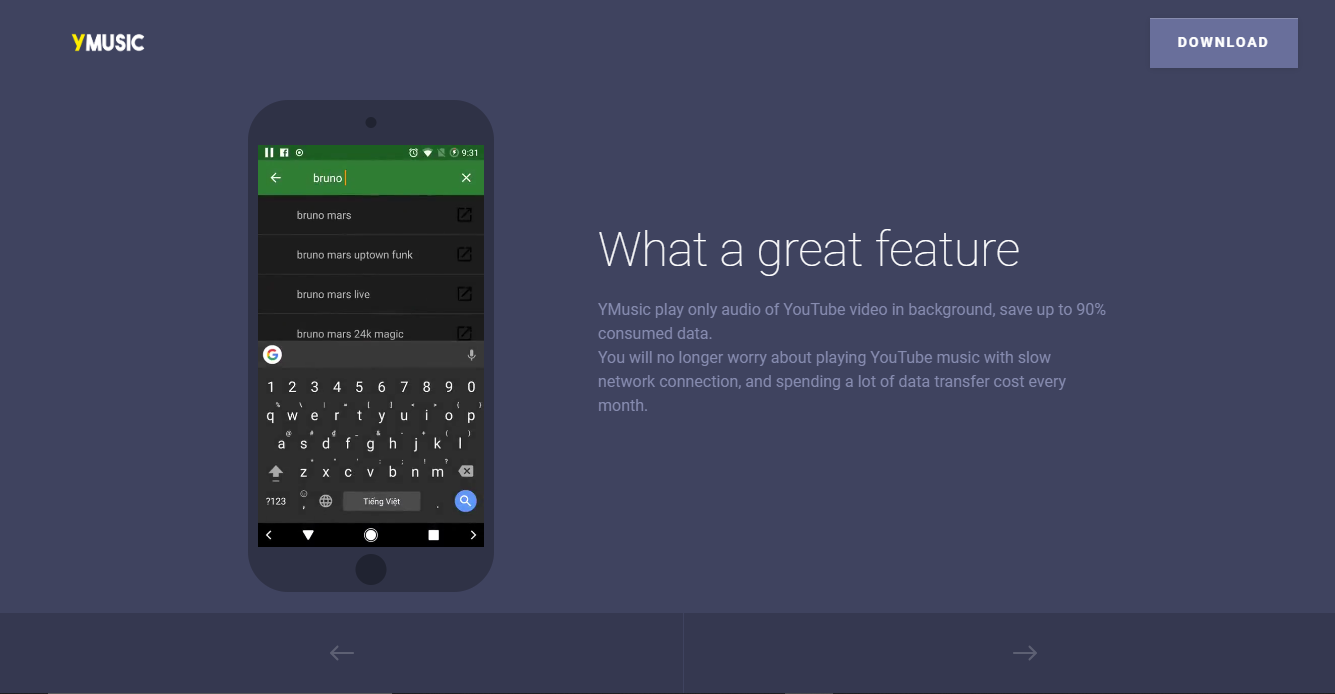1335x694 pixels.
Task: Tap the Android recents square button
Action: tap(433, 535)
